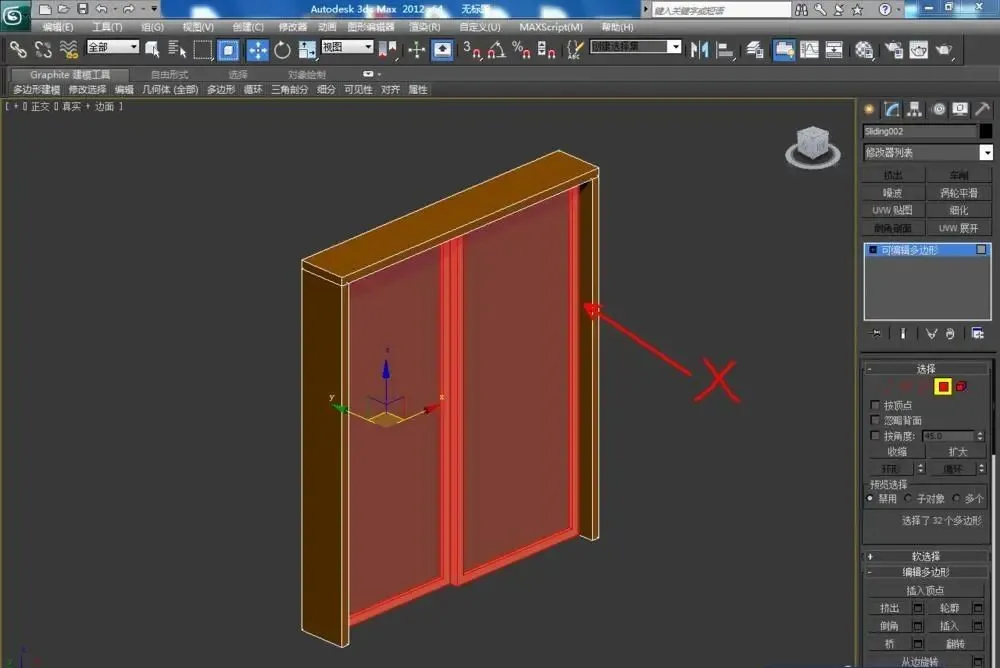The height and width of the screenshot is (668, 1000).
Task: Open the 渲染(R) menu
Action: point(424,27)
